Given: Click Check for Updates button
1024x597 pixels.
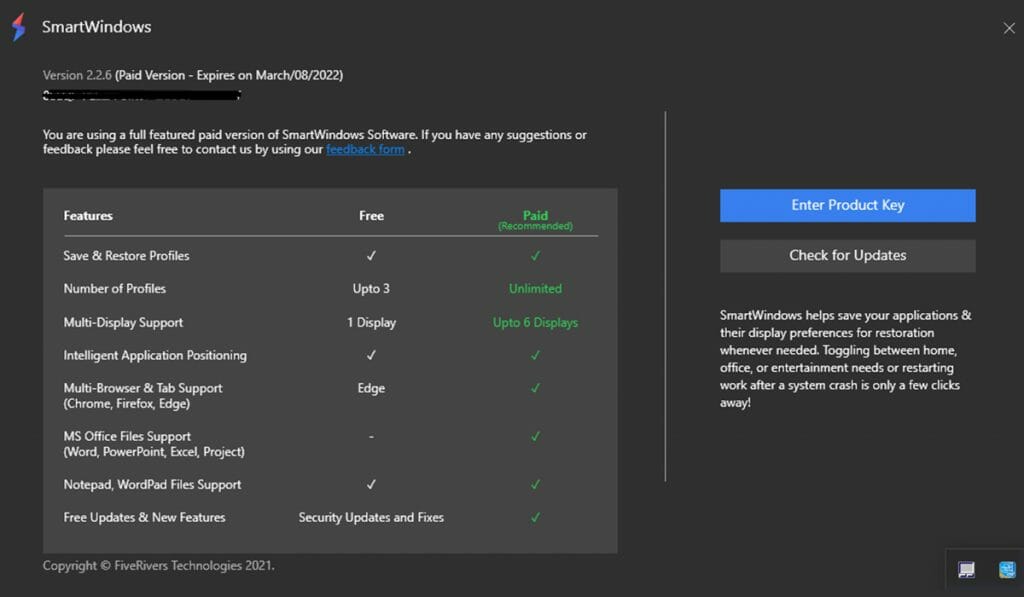Looking at the screenshot, I should (847, 255).
